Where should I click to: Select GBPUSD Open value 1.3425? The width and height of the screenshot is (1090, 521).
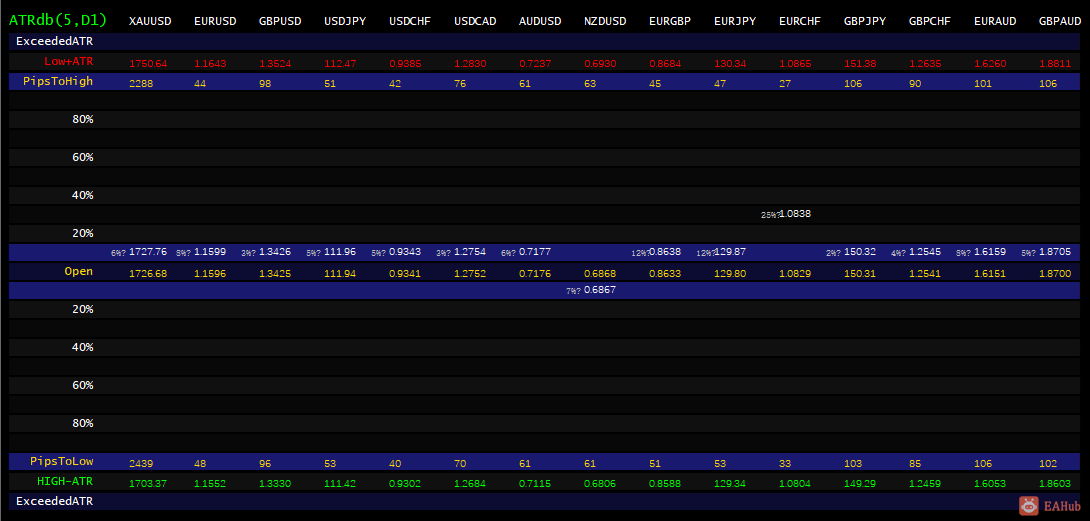[275, 274]
